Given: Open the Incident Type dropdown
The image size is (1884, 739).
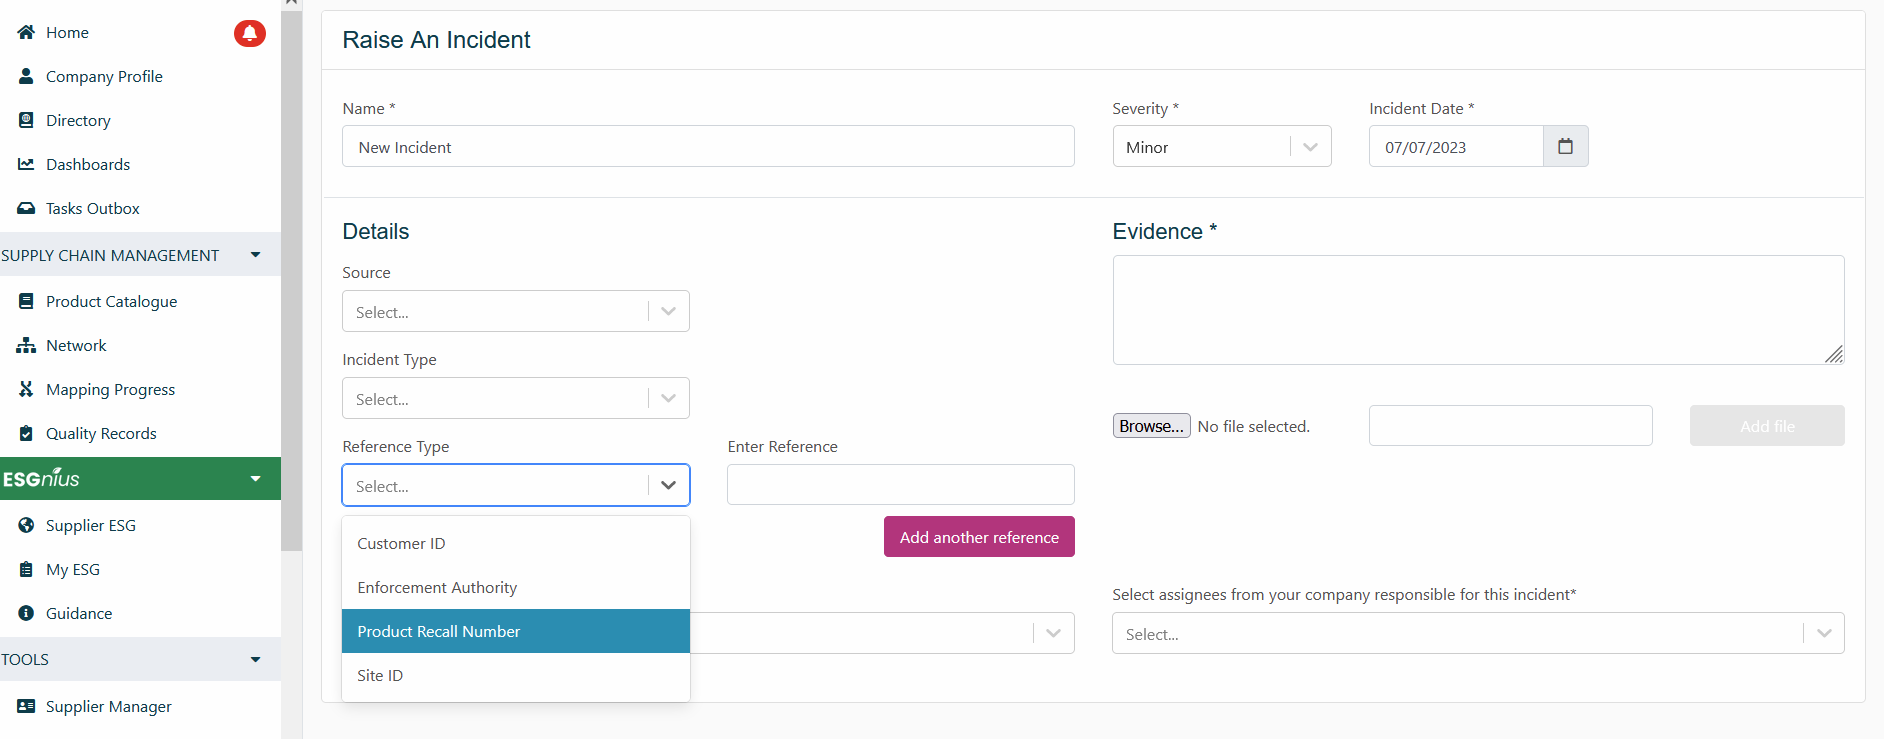Looking at the screenshot, I should pos(515,399).
